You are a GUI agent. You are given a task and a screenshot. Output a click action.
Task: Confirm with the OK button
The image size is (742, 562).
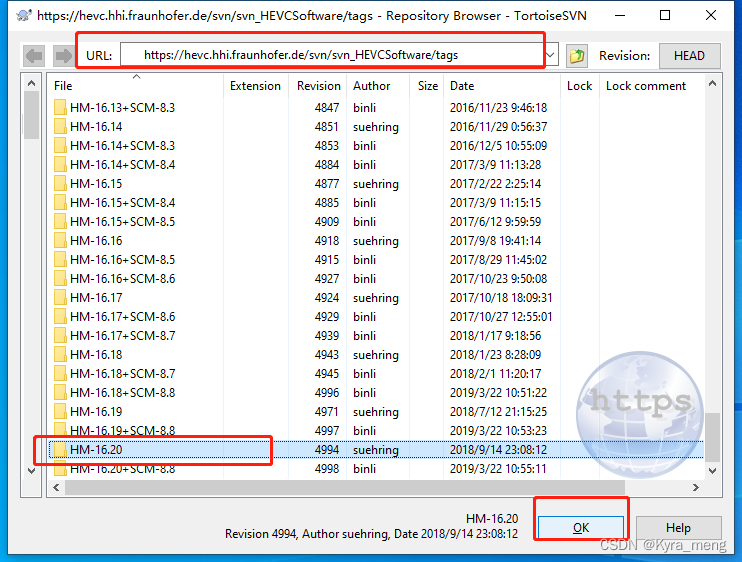pos(581,527)
